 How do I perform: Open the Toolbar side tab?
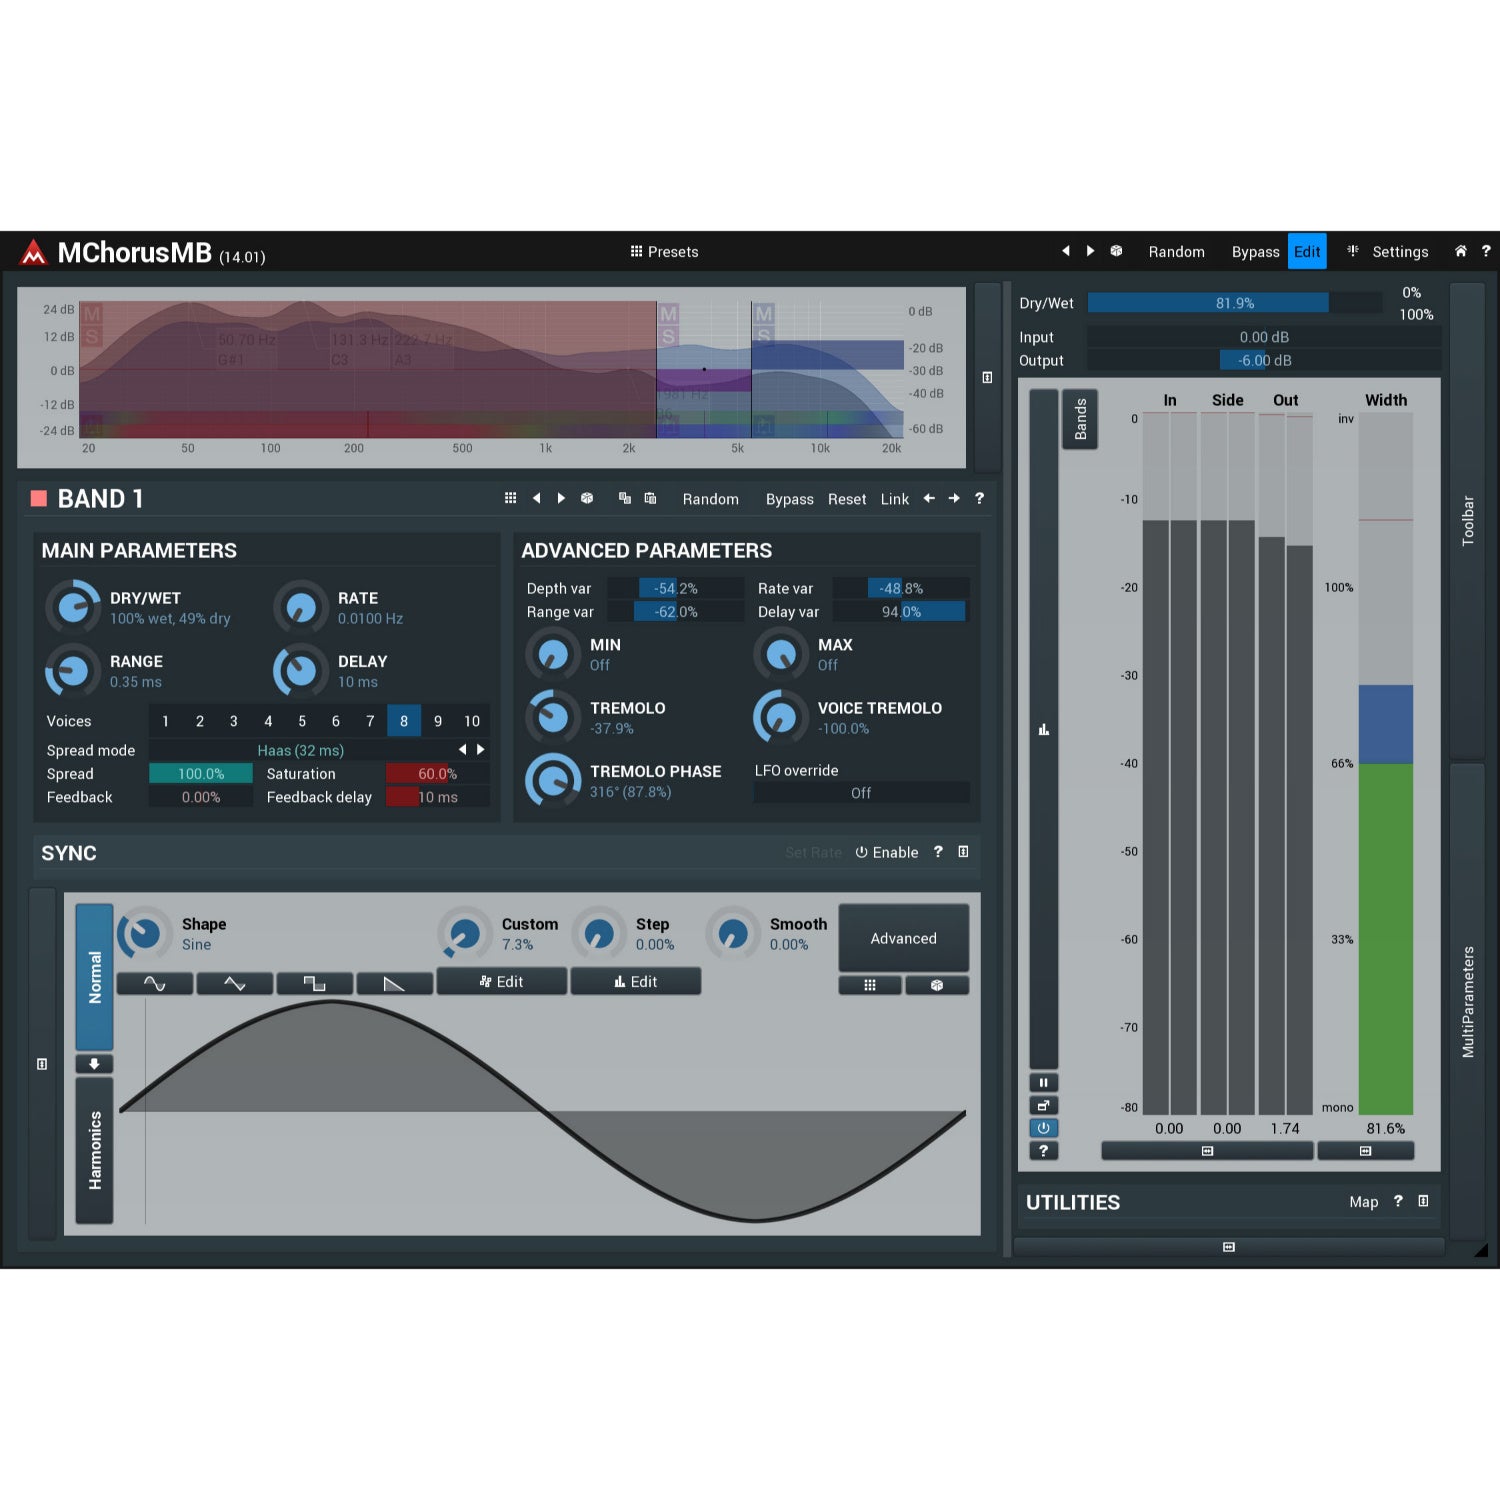(1467, 520)
